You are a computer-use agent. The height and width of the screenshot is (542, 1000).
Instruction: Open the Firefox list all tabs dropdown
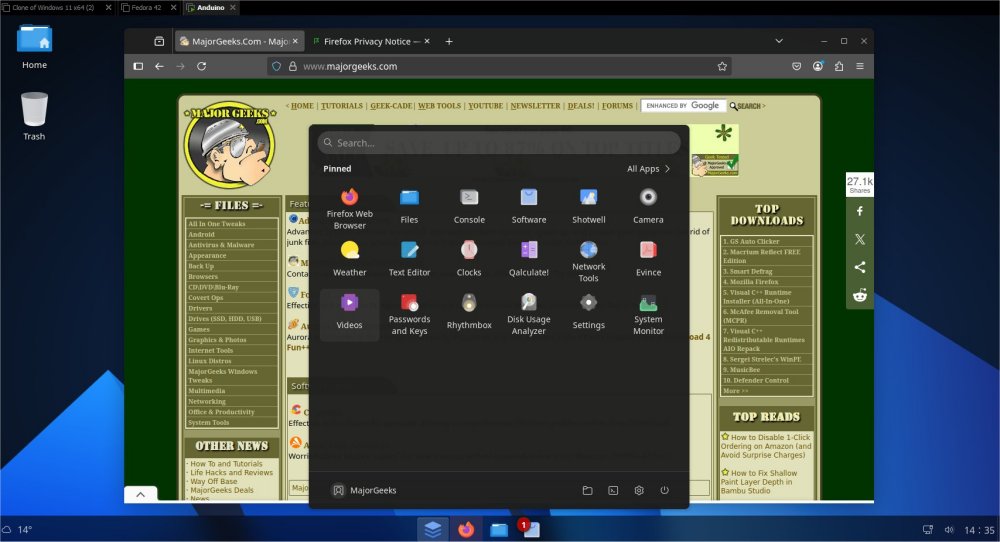coord(779,41)
